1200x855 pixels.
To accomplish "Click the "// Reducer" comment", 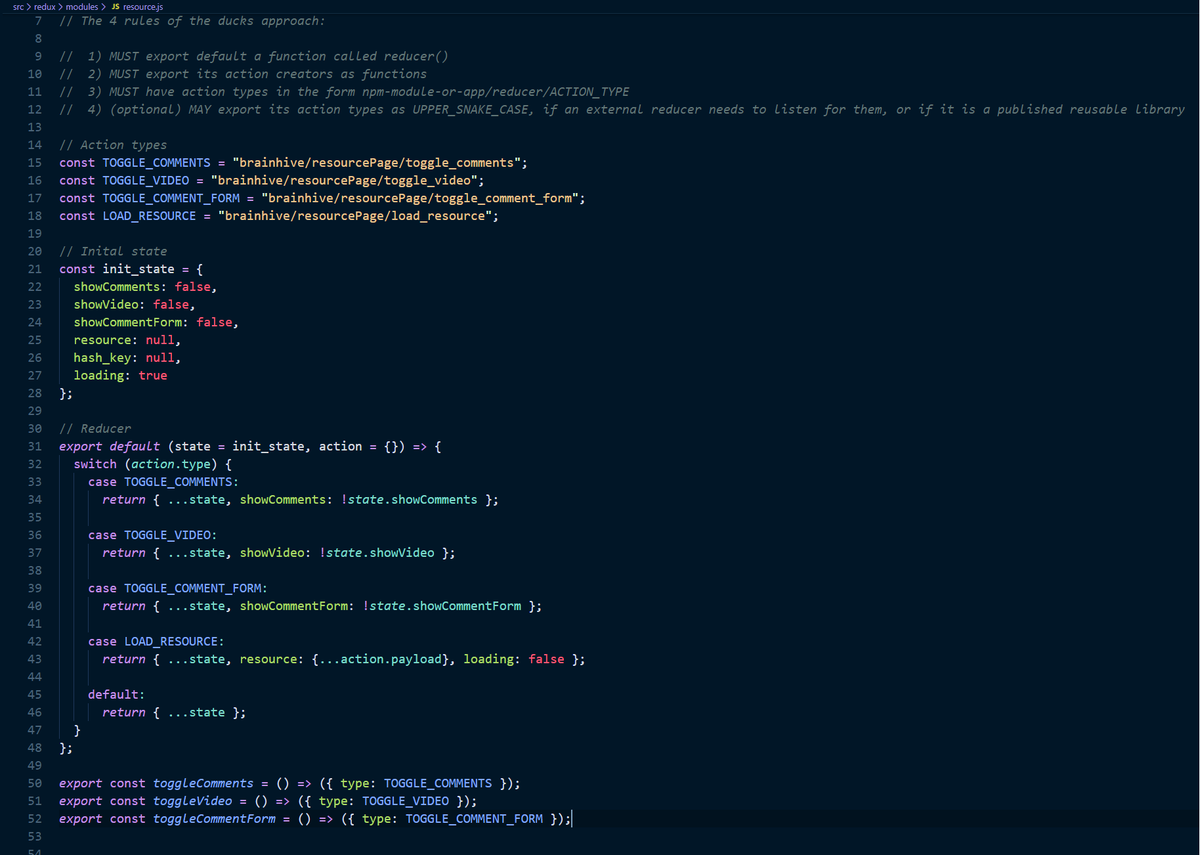I will (x=95, y=429).
